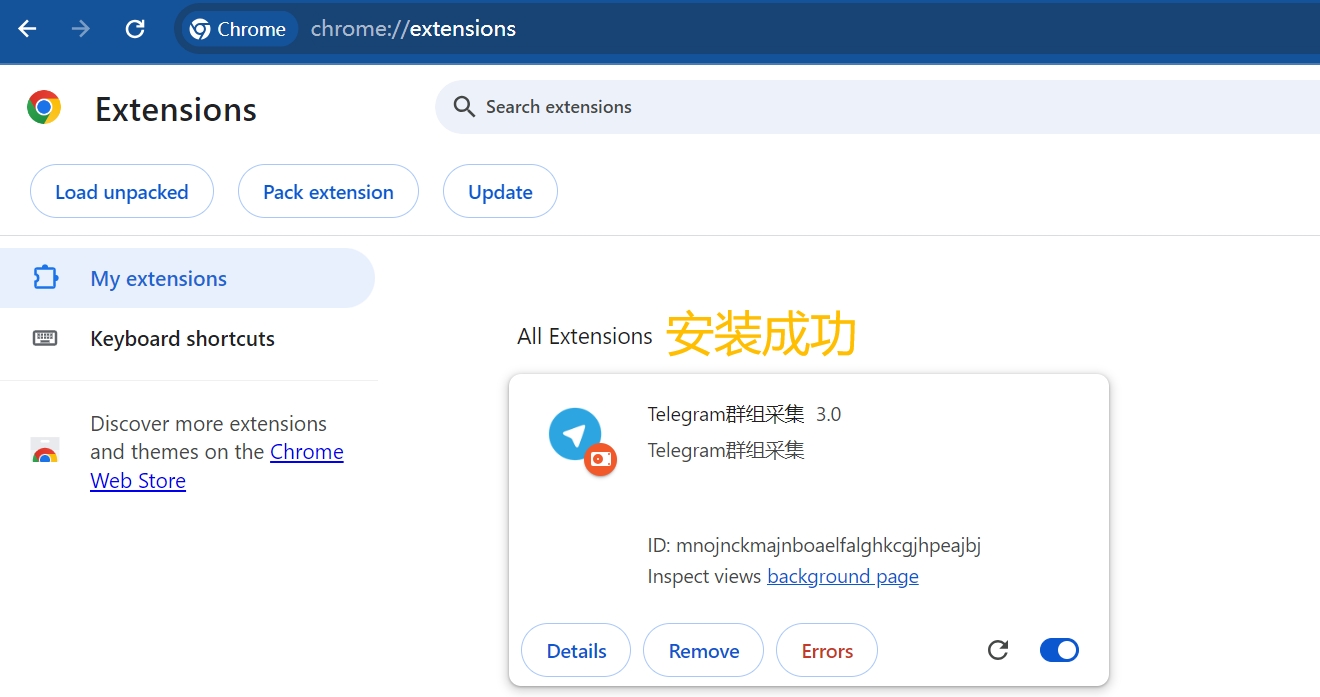
Task: Select My extensions in the sidebar
Action: tap(159, 279)
